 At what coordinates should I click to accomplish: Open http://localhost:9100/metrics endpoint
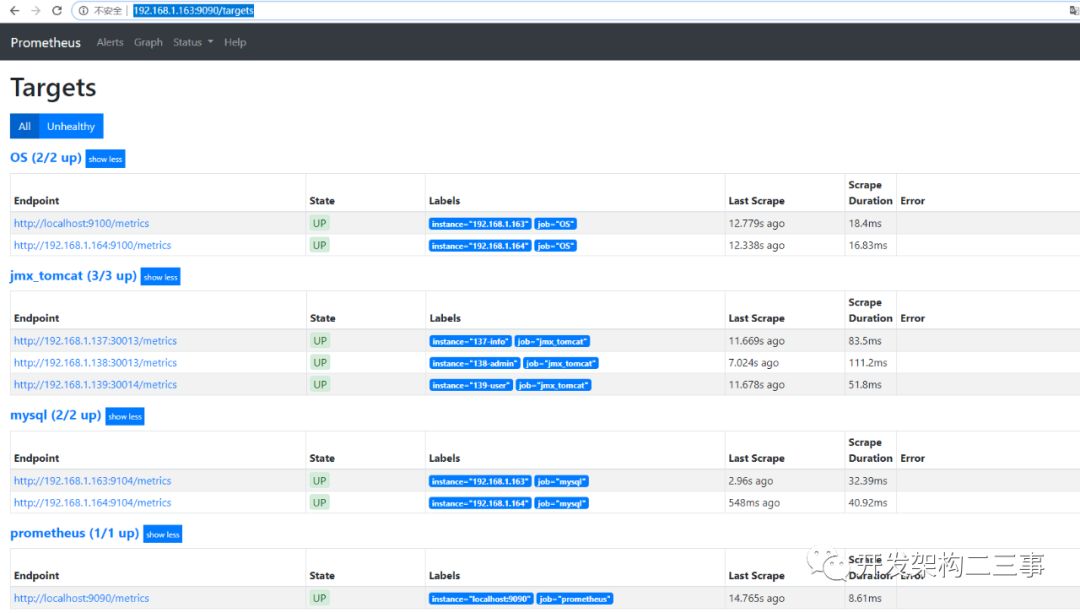pos(81,223)
